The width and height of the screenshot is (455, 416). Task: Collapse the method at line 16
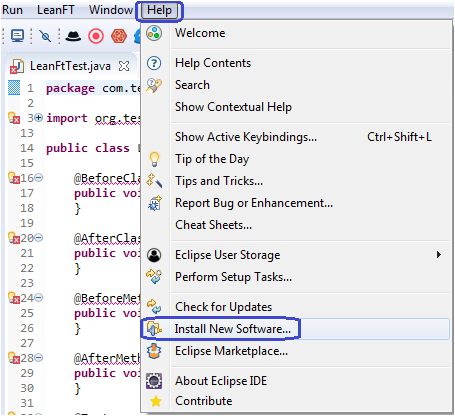[x=39, y=178]
